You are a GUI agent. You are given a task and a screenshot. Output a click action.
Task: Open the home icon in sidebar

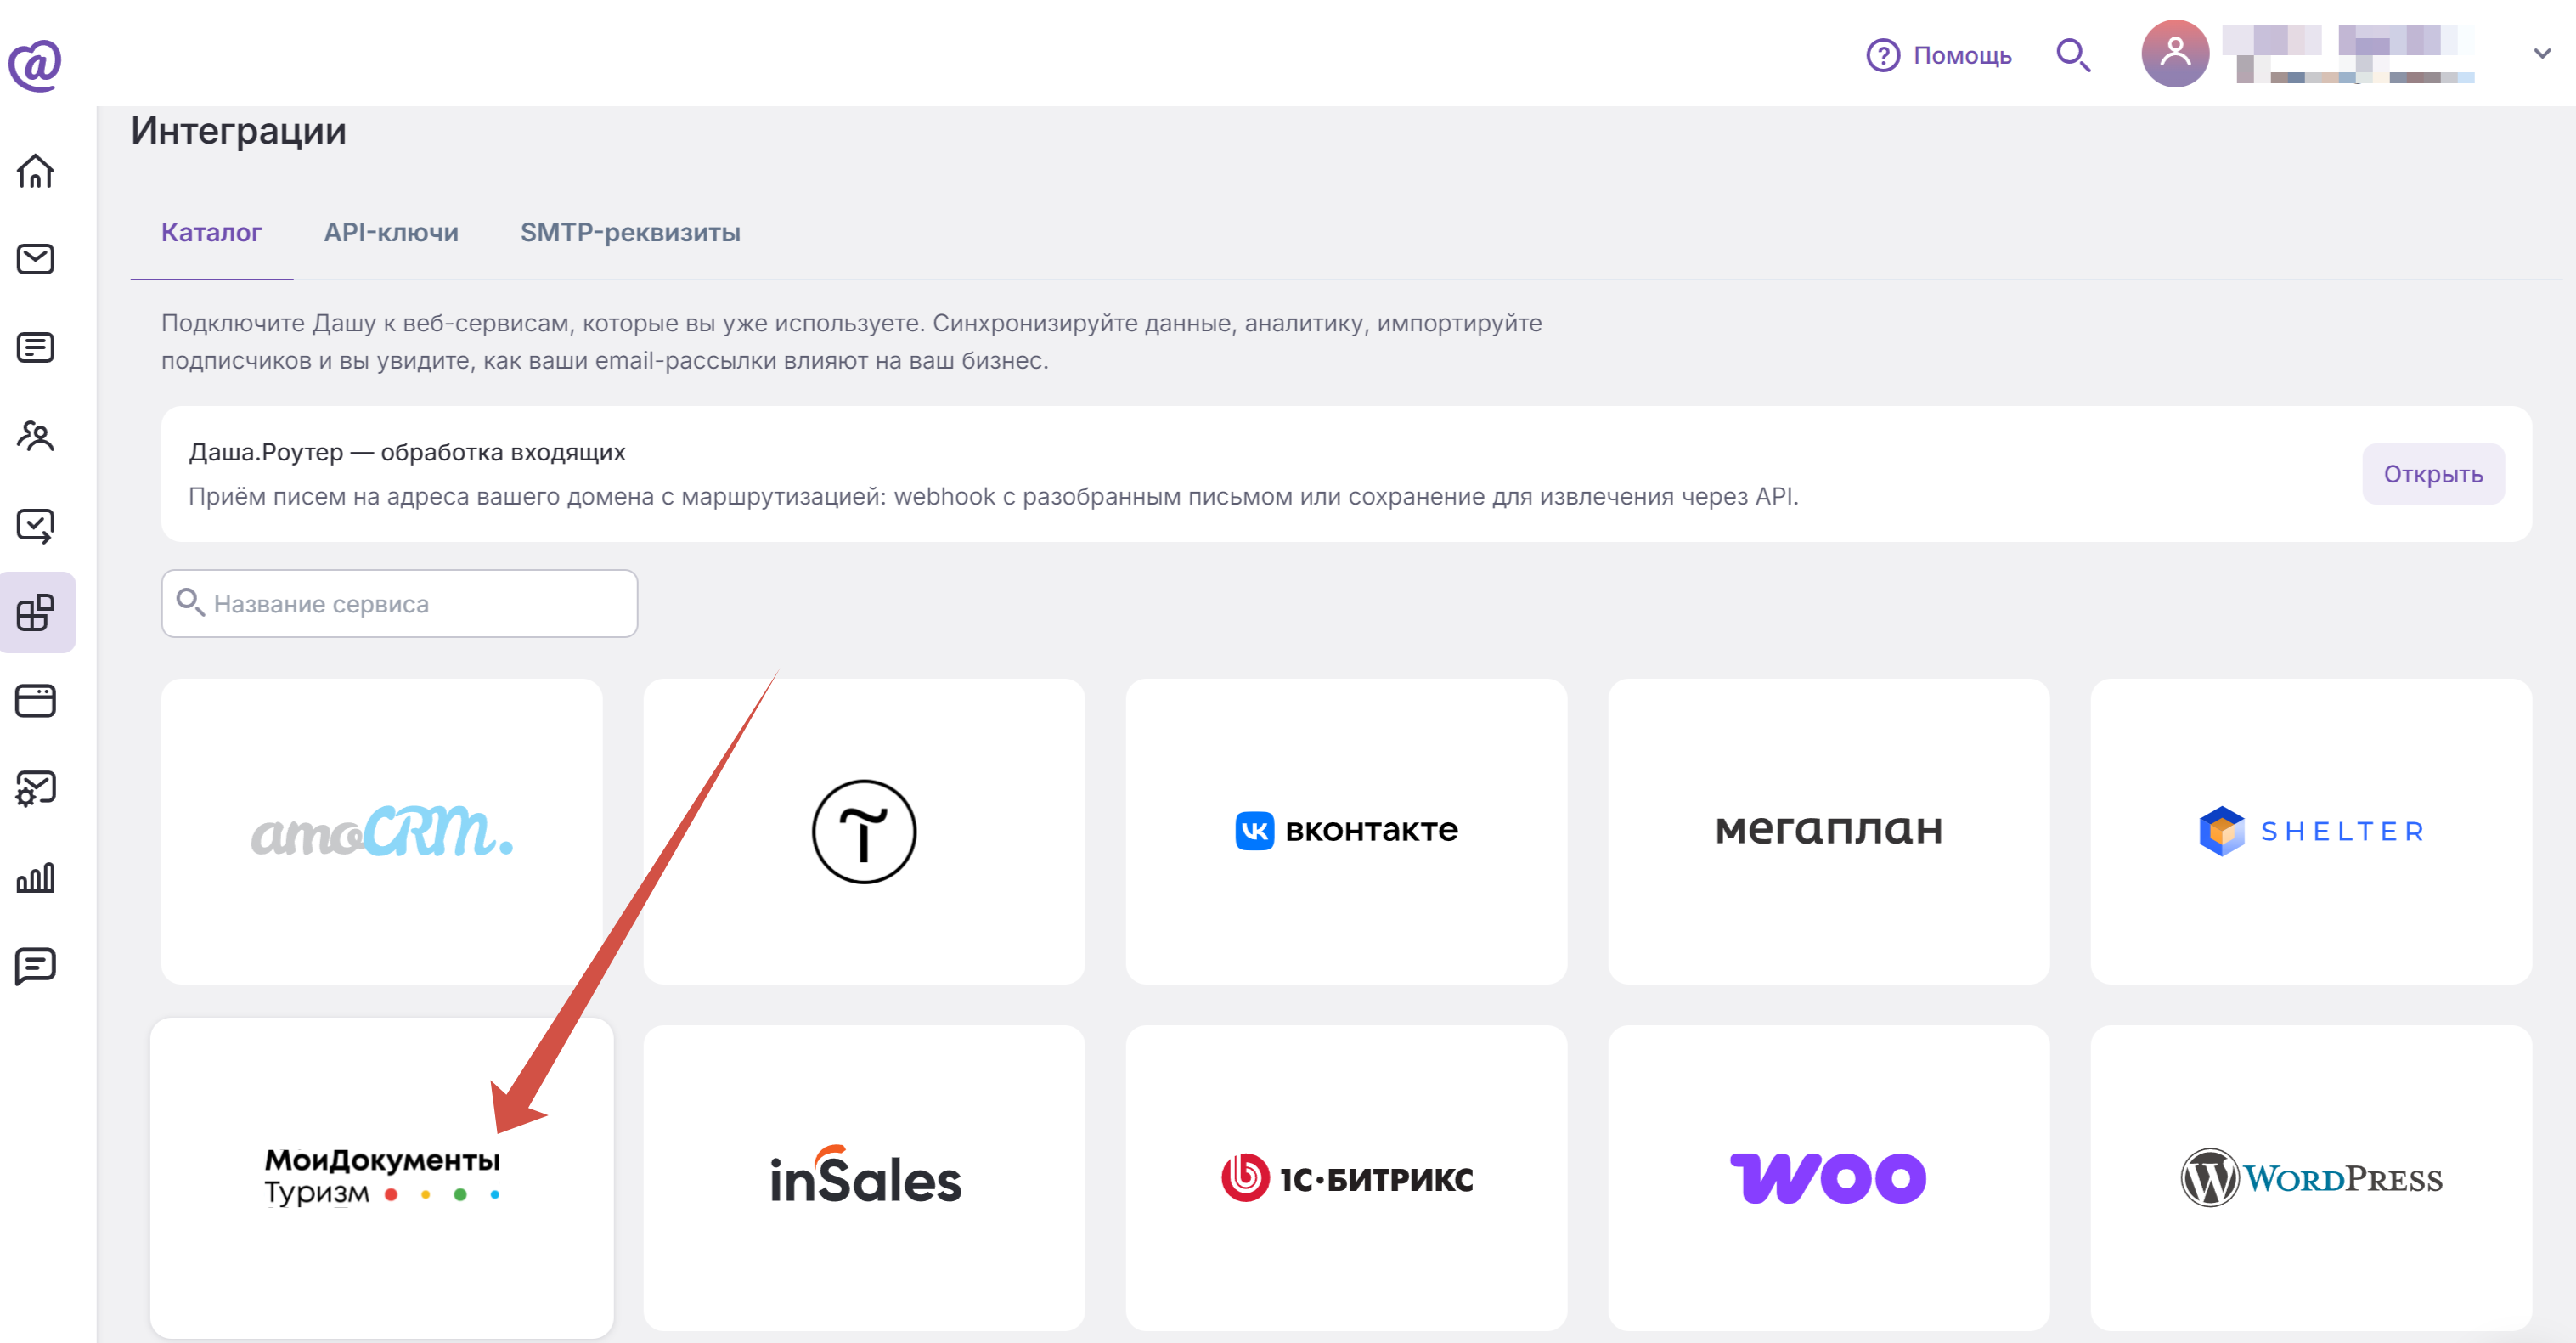point(36,172)
